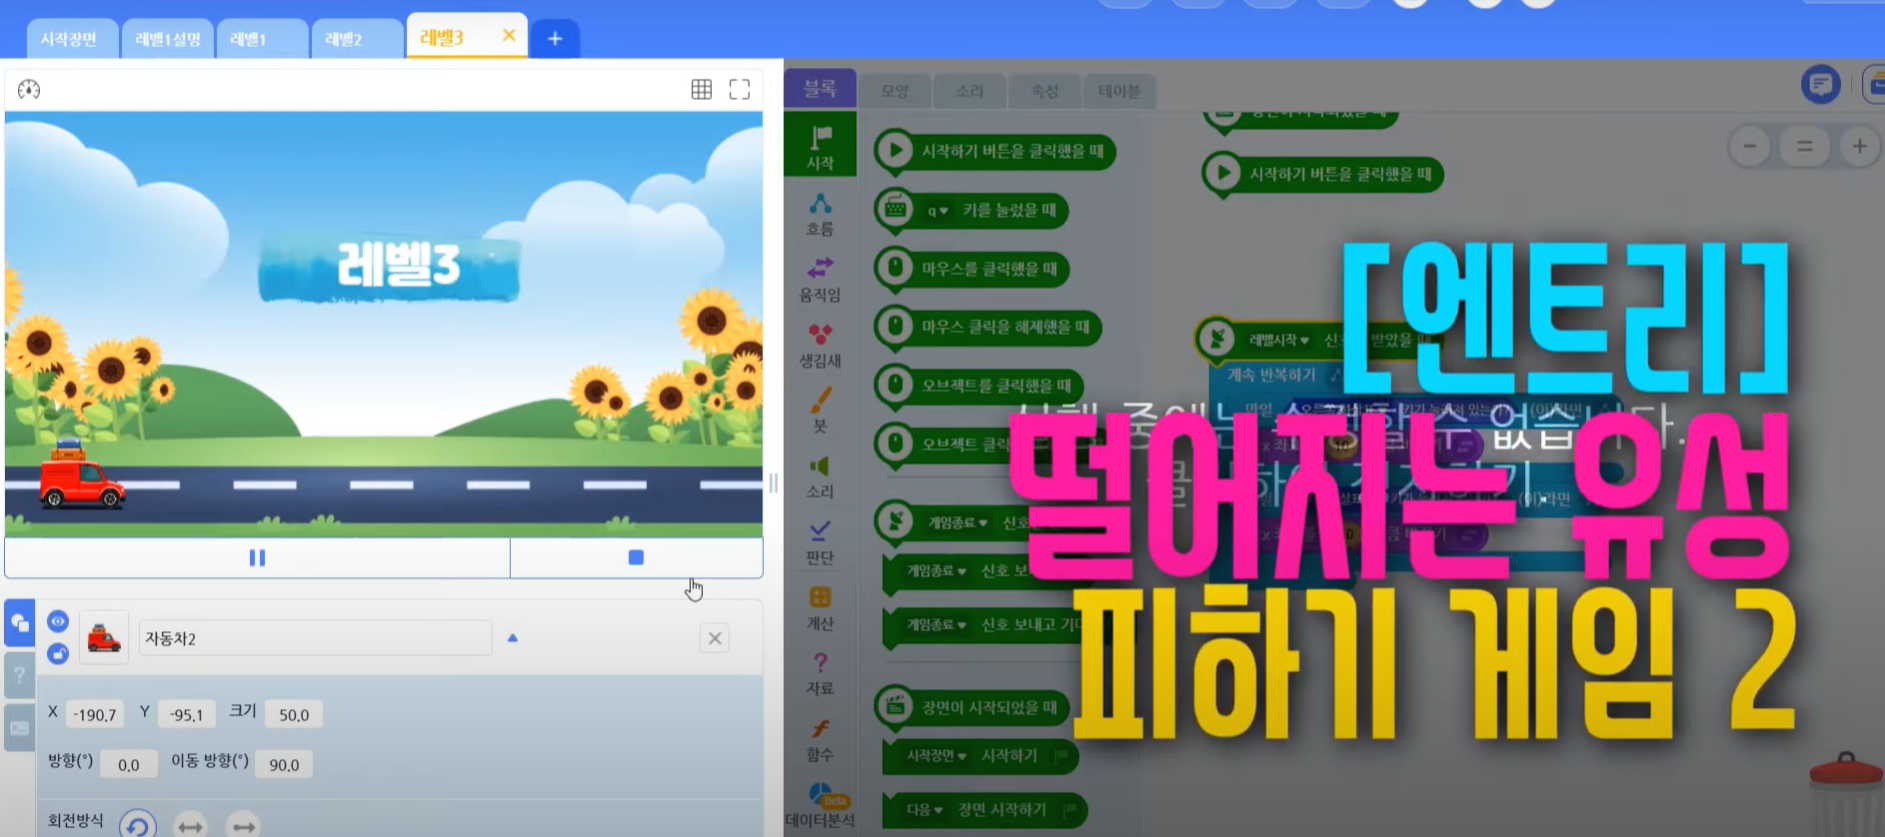
Task: Open the 소리 category in the block sidebar
Action: (820, 477)
